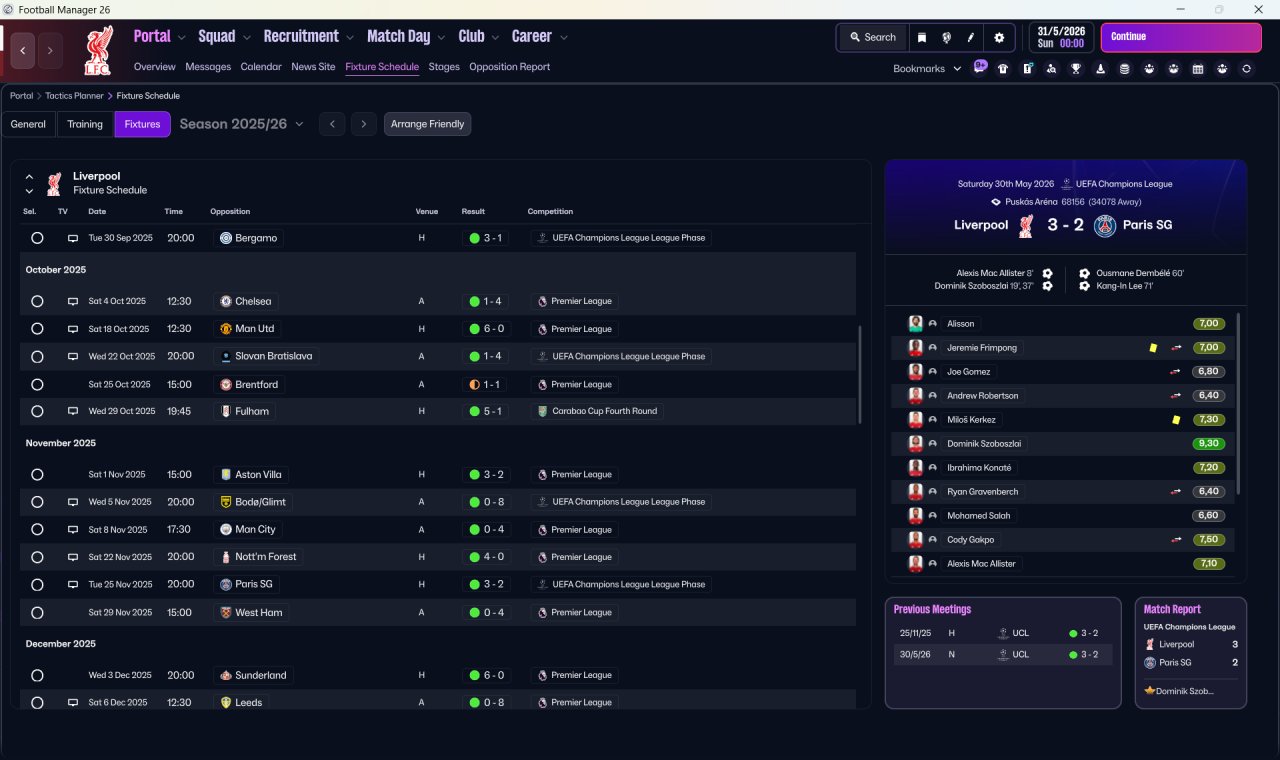
Task: Open the General view button
Action: coord(28,124)
